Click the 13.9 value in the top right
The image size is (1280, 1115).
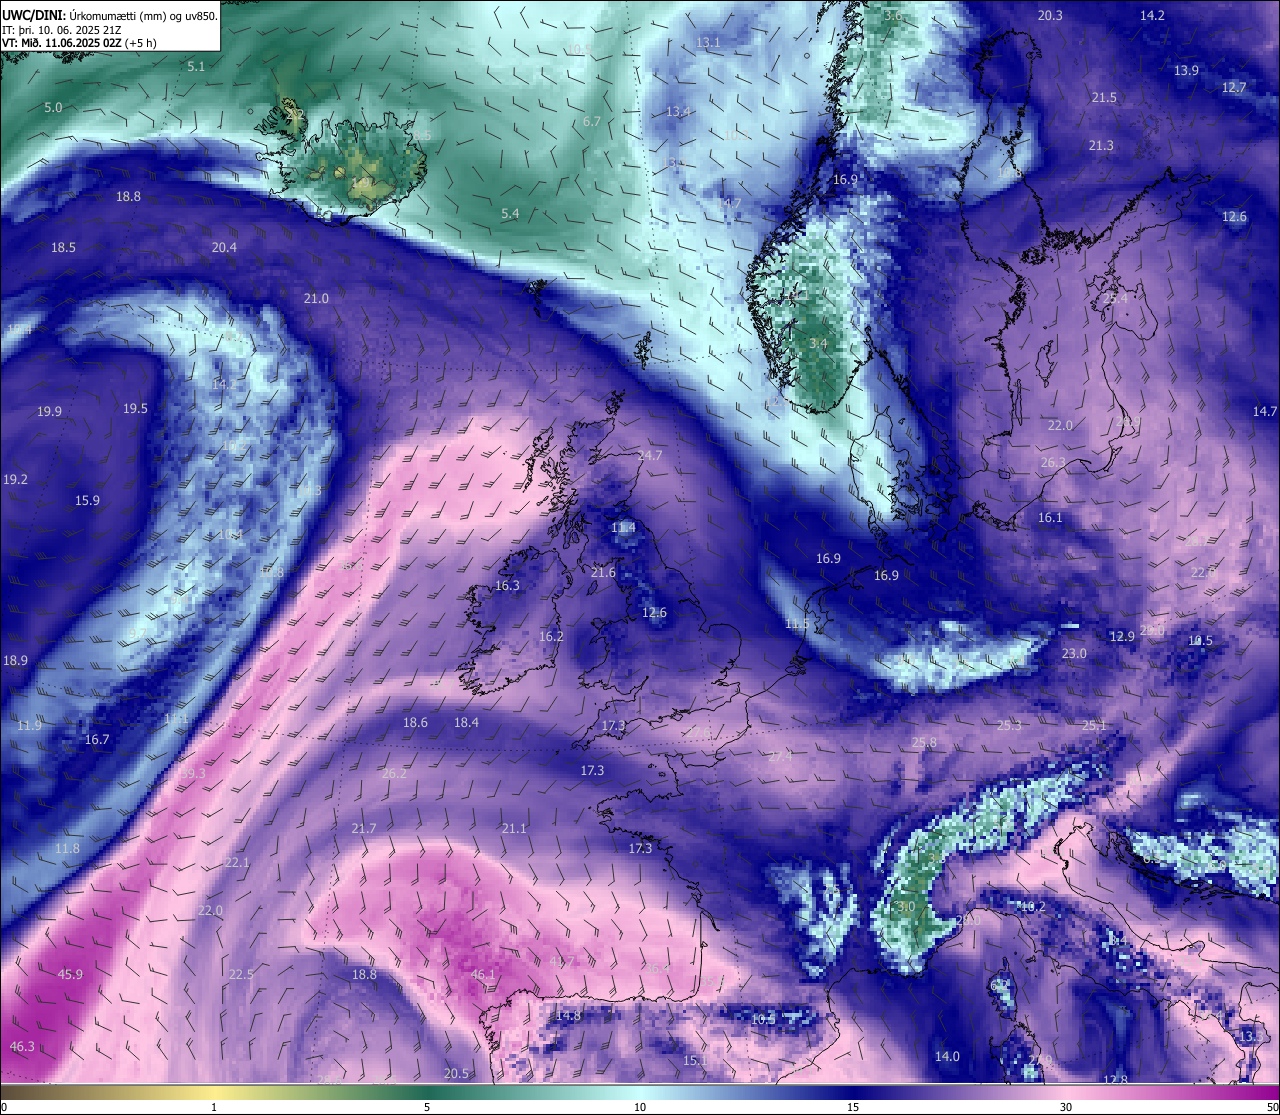click(1186, 71)
